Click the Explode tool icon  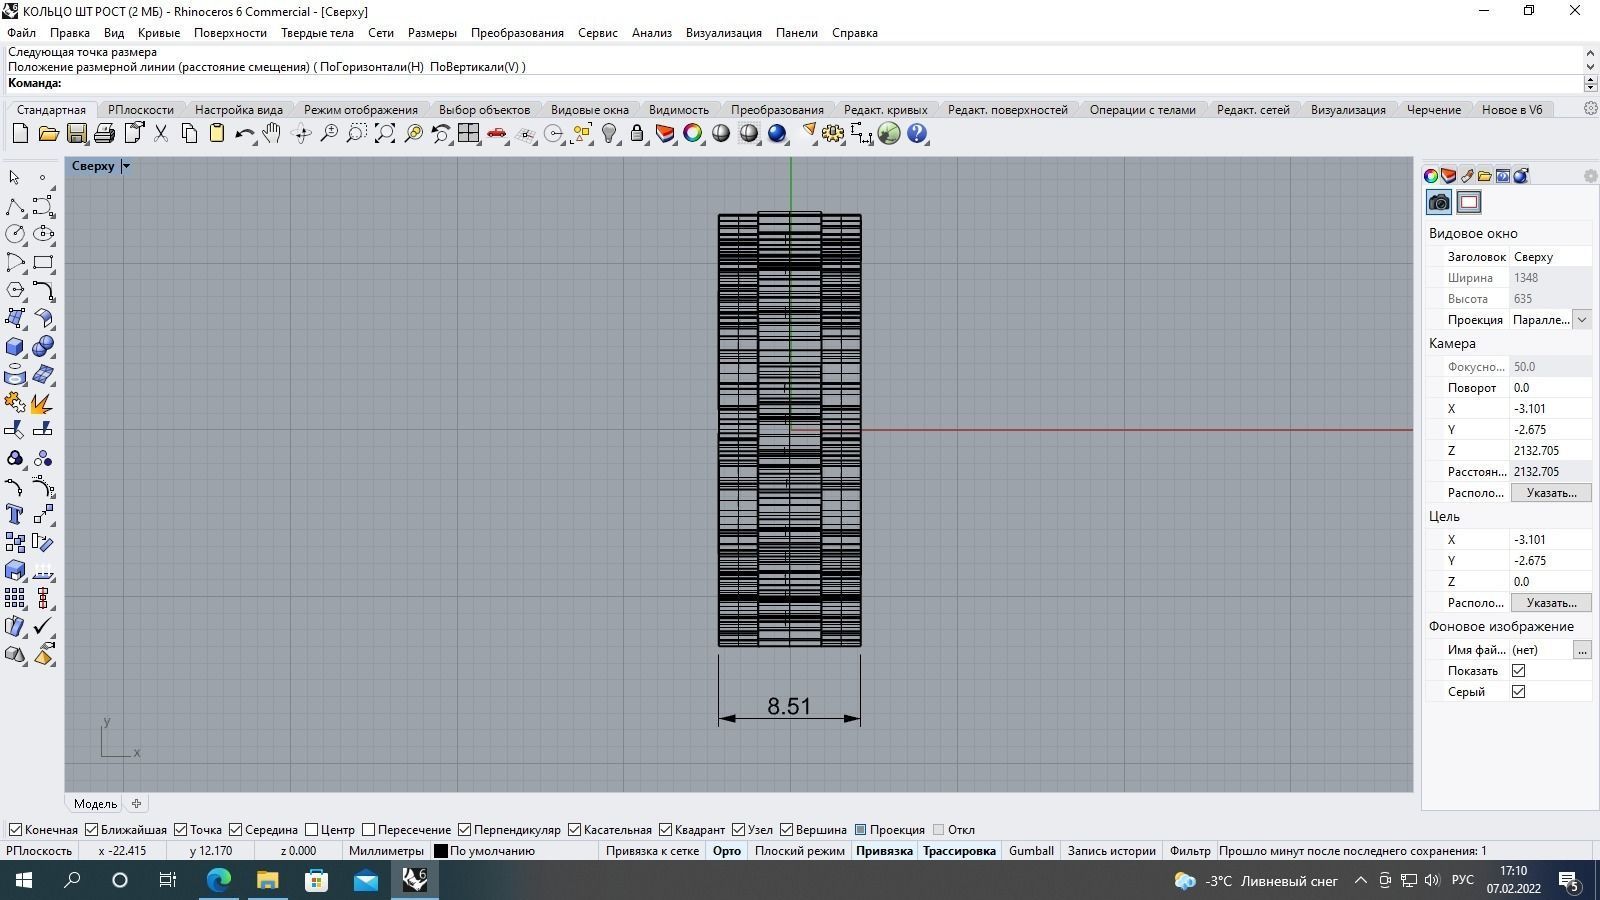click(43, 403)
